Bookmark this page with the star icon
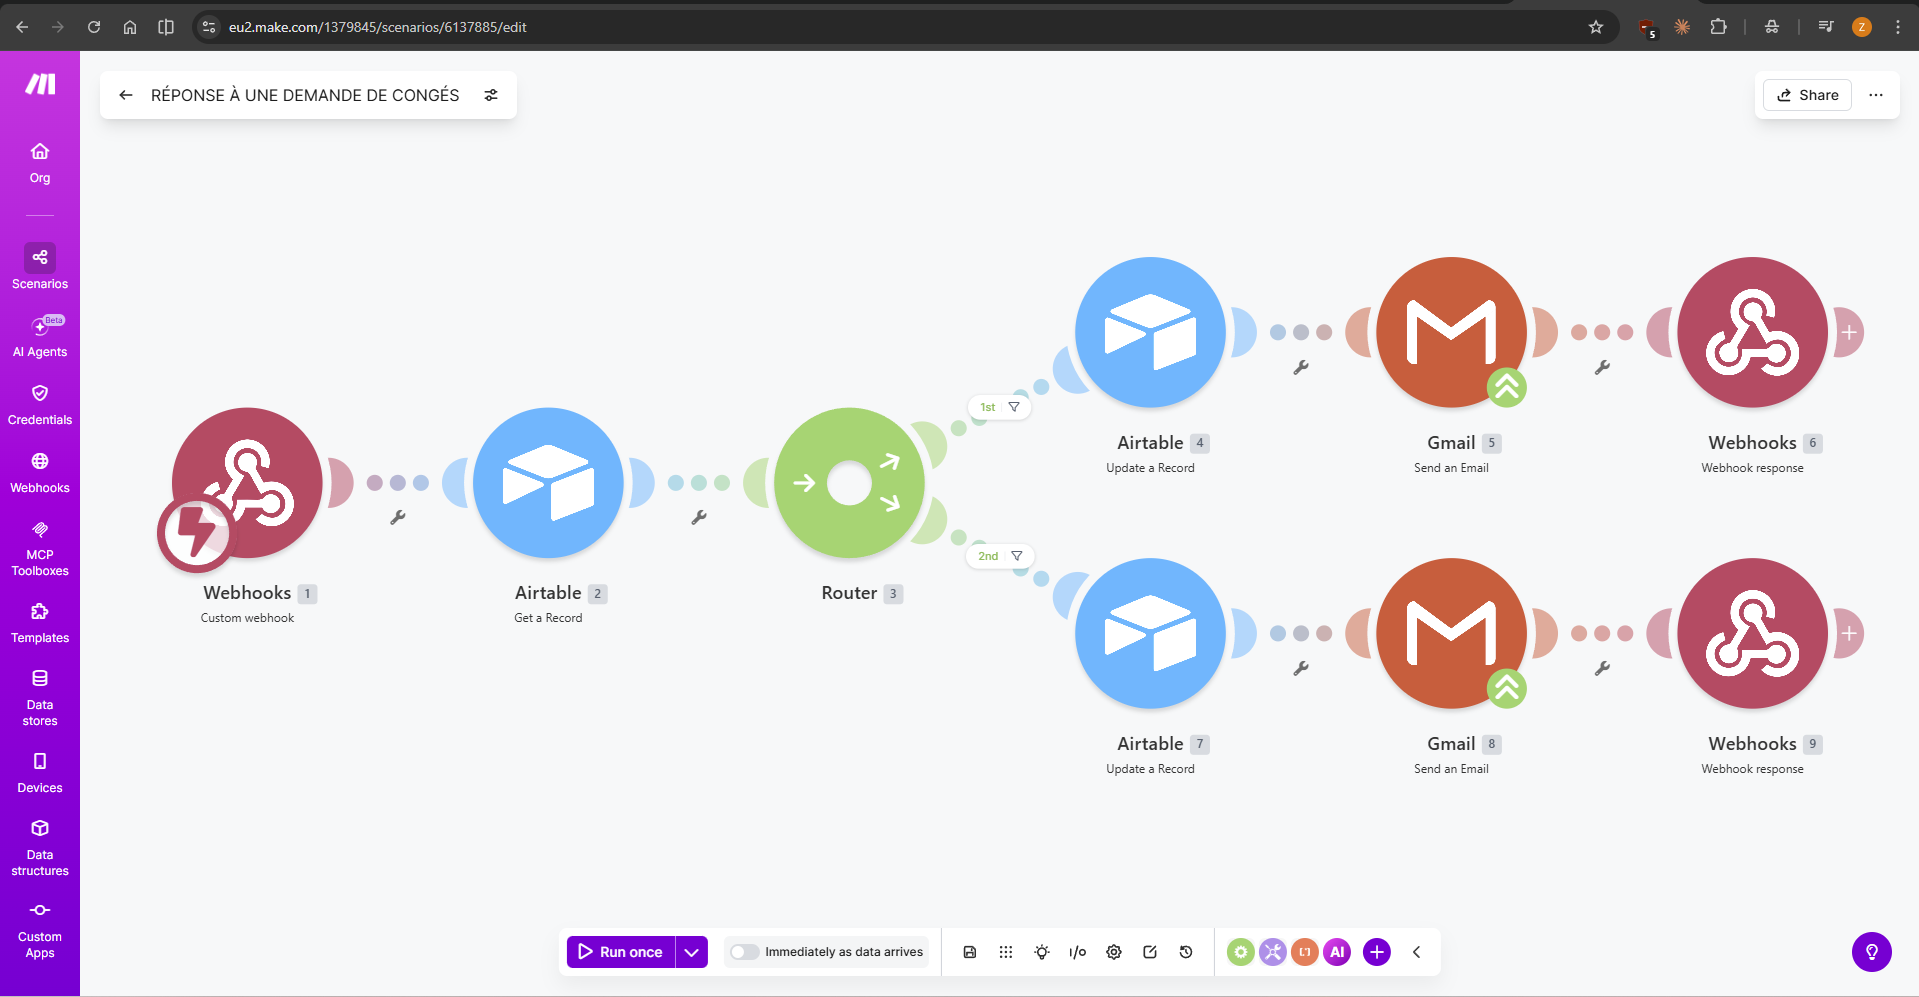The width and height of the screenshot is (1919, 997). click(1596, 27)
